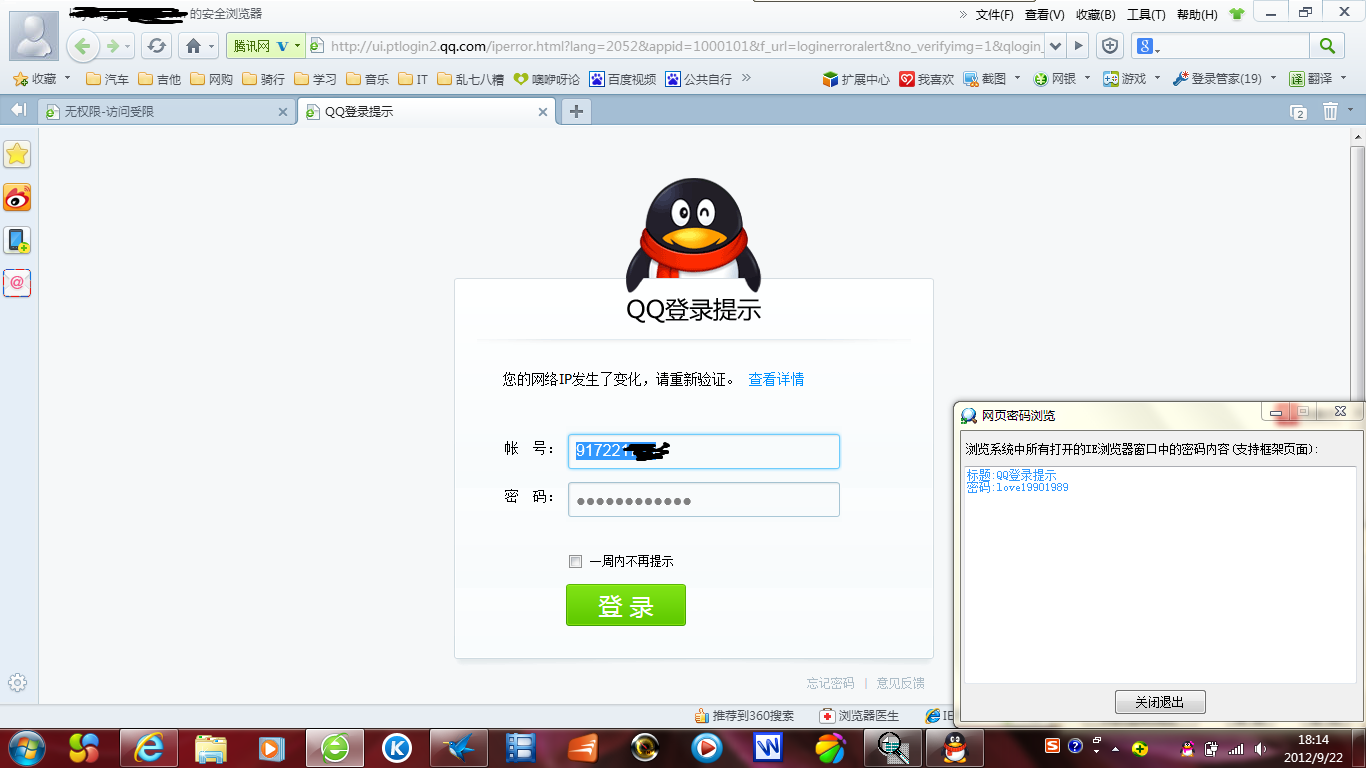Open the 文件(F) menu
This screenshot has height=768, width=1366.
995,15
